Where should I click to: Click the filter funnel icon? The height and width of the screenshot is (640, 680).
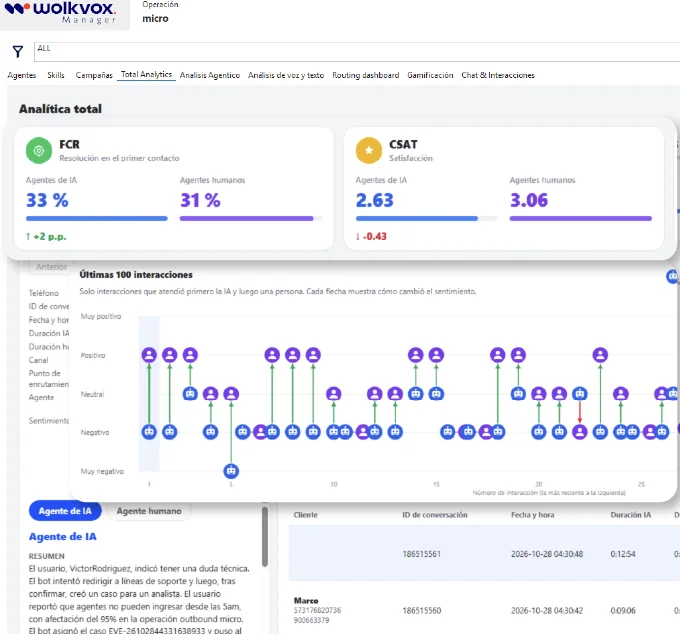coord(18,52)
